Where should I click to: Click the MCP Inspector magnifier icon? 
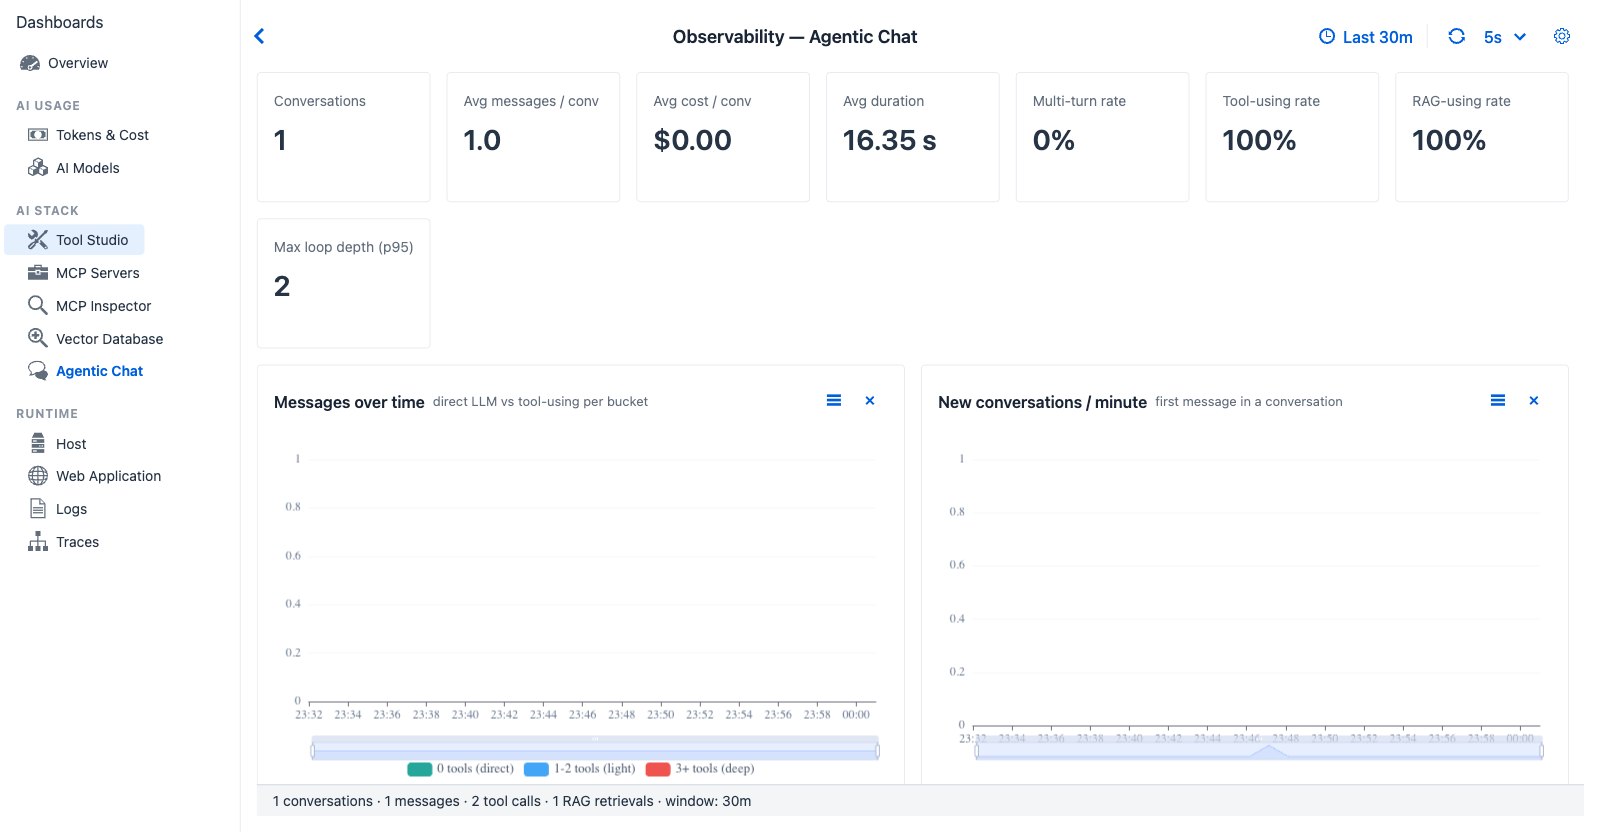point(38,306)
